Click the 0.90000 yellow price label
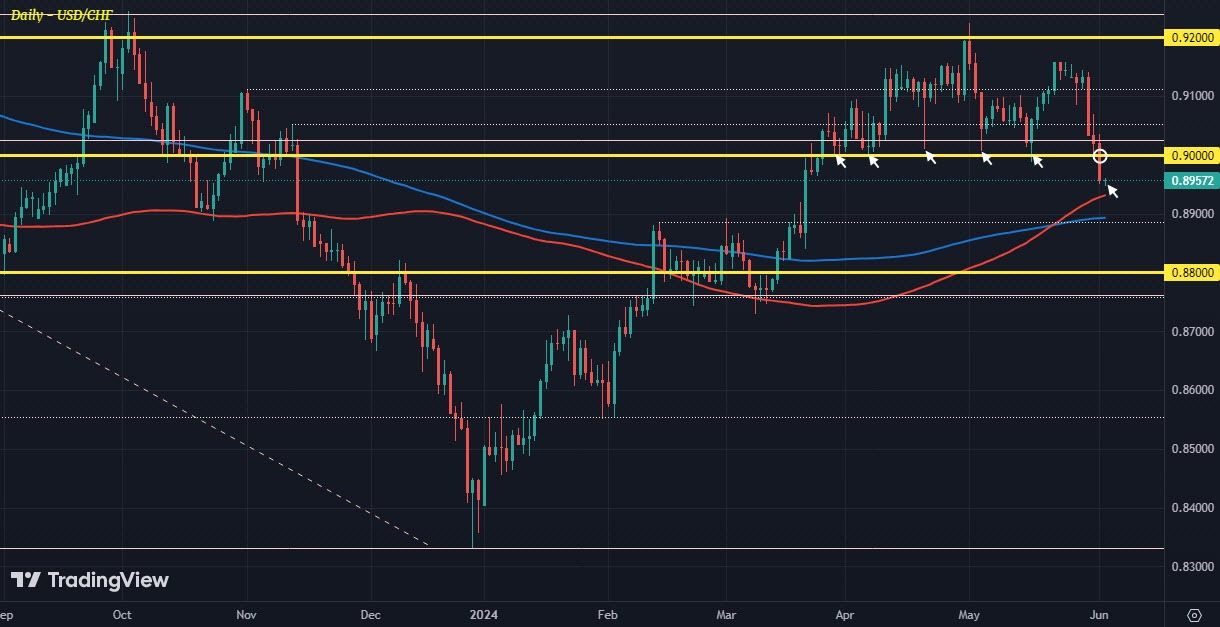The image size is (1220, 627). 1190,155
